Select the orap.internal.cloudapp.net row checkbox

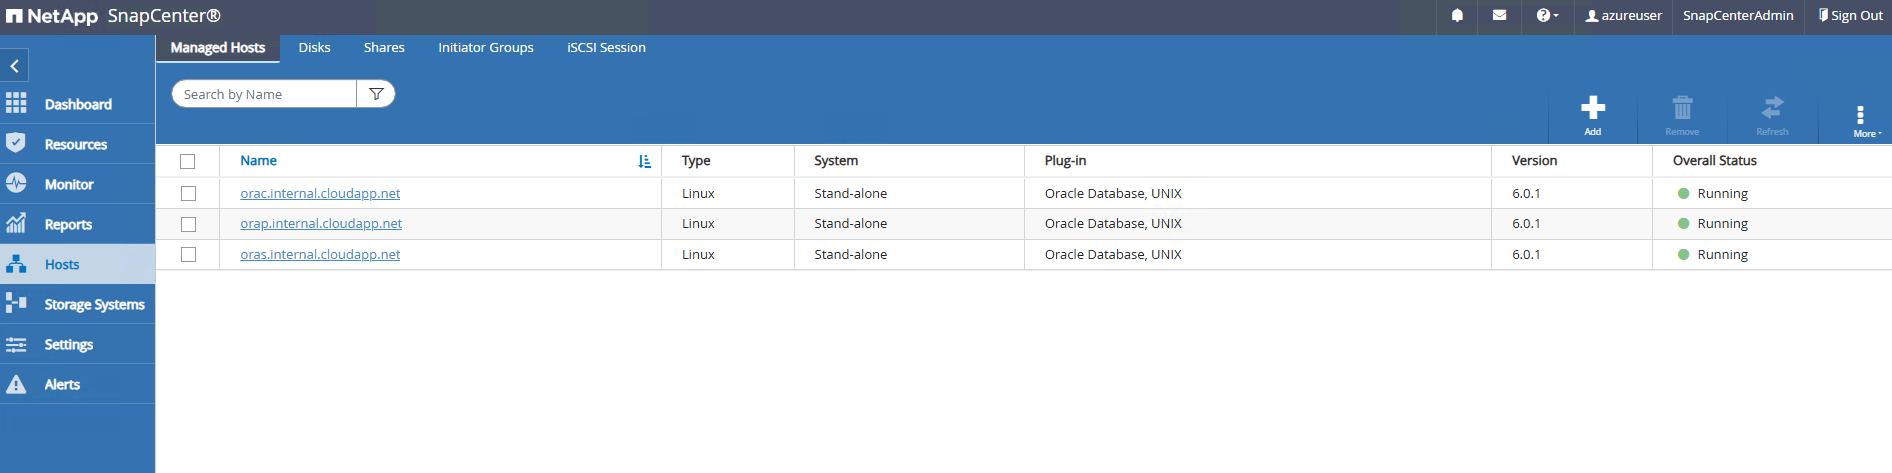point(188,224)
